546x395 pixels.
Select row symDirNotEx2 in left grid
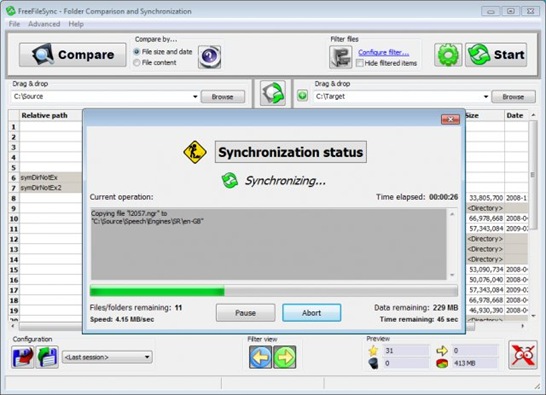tap(51, 188)
